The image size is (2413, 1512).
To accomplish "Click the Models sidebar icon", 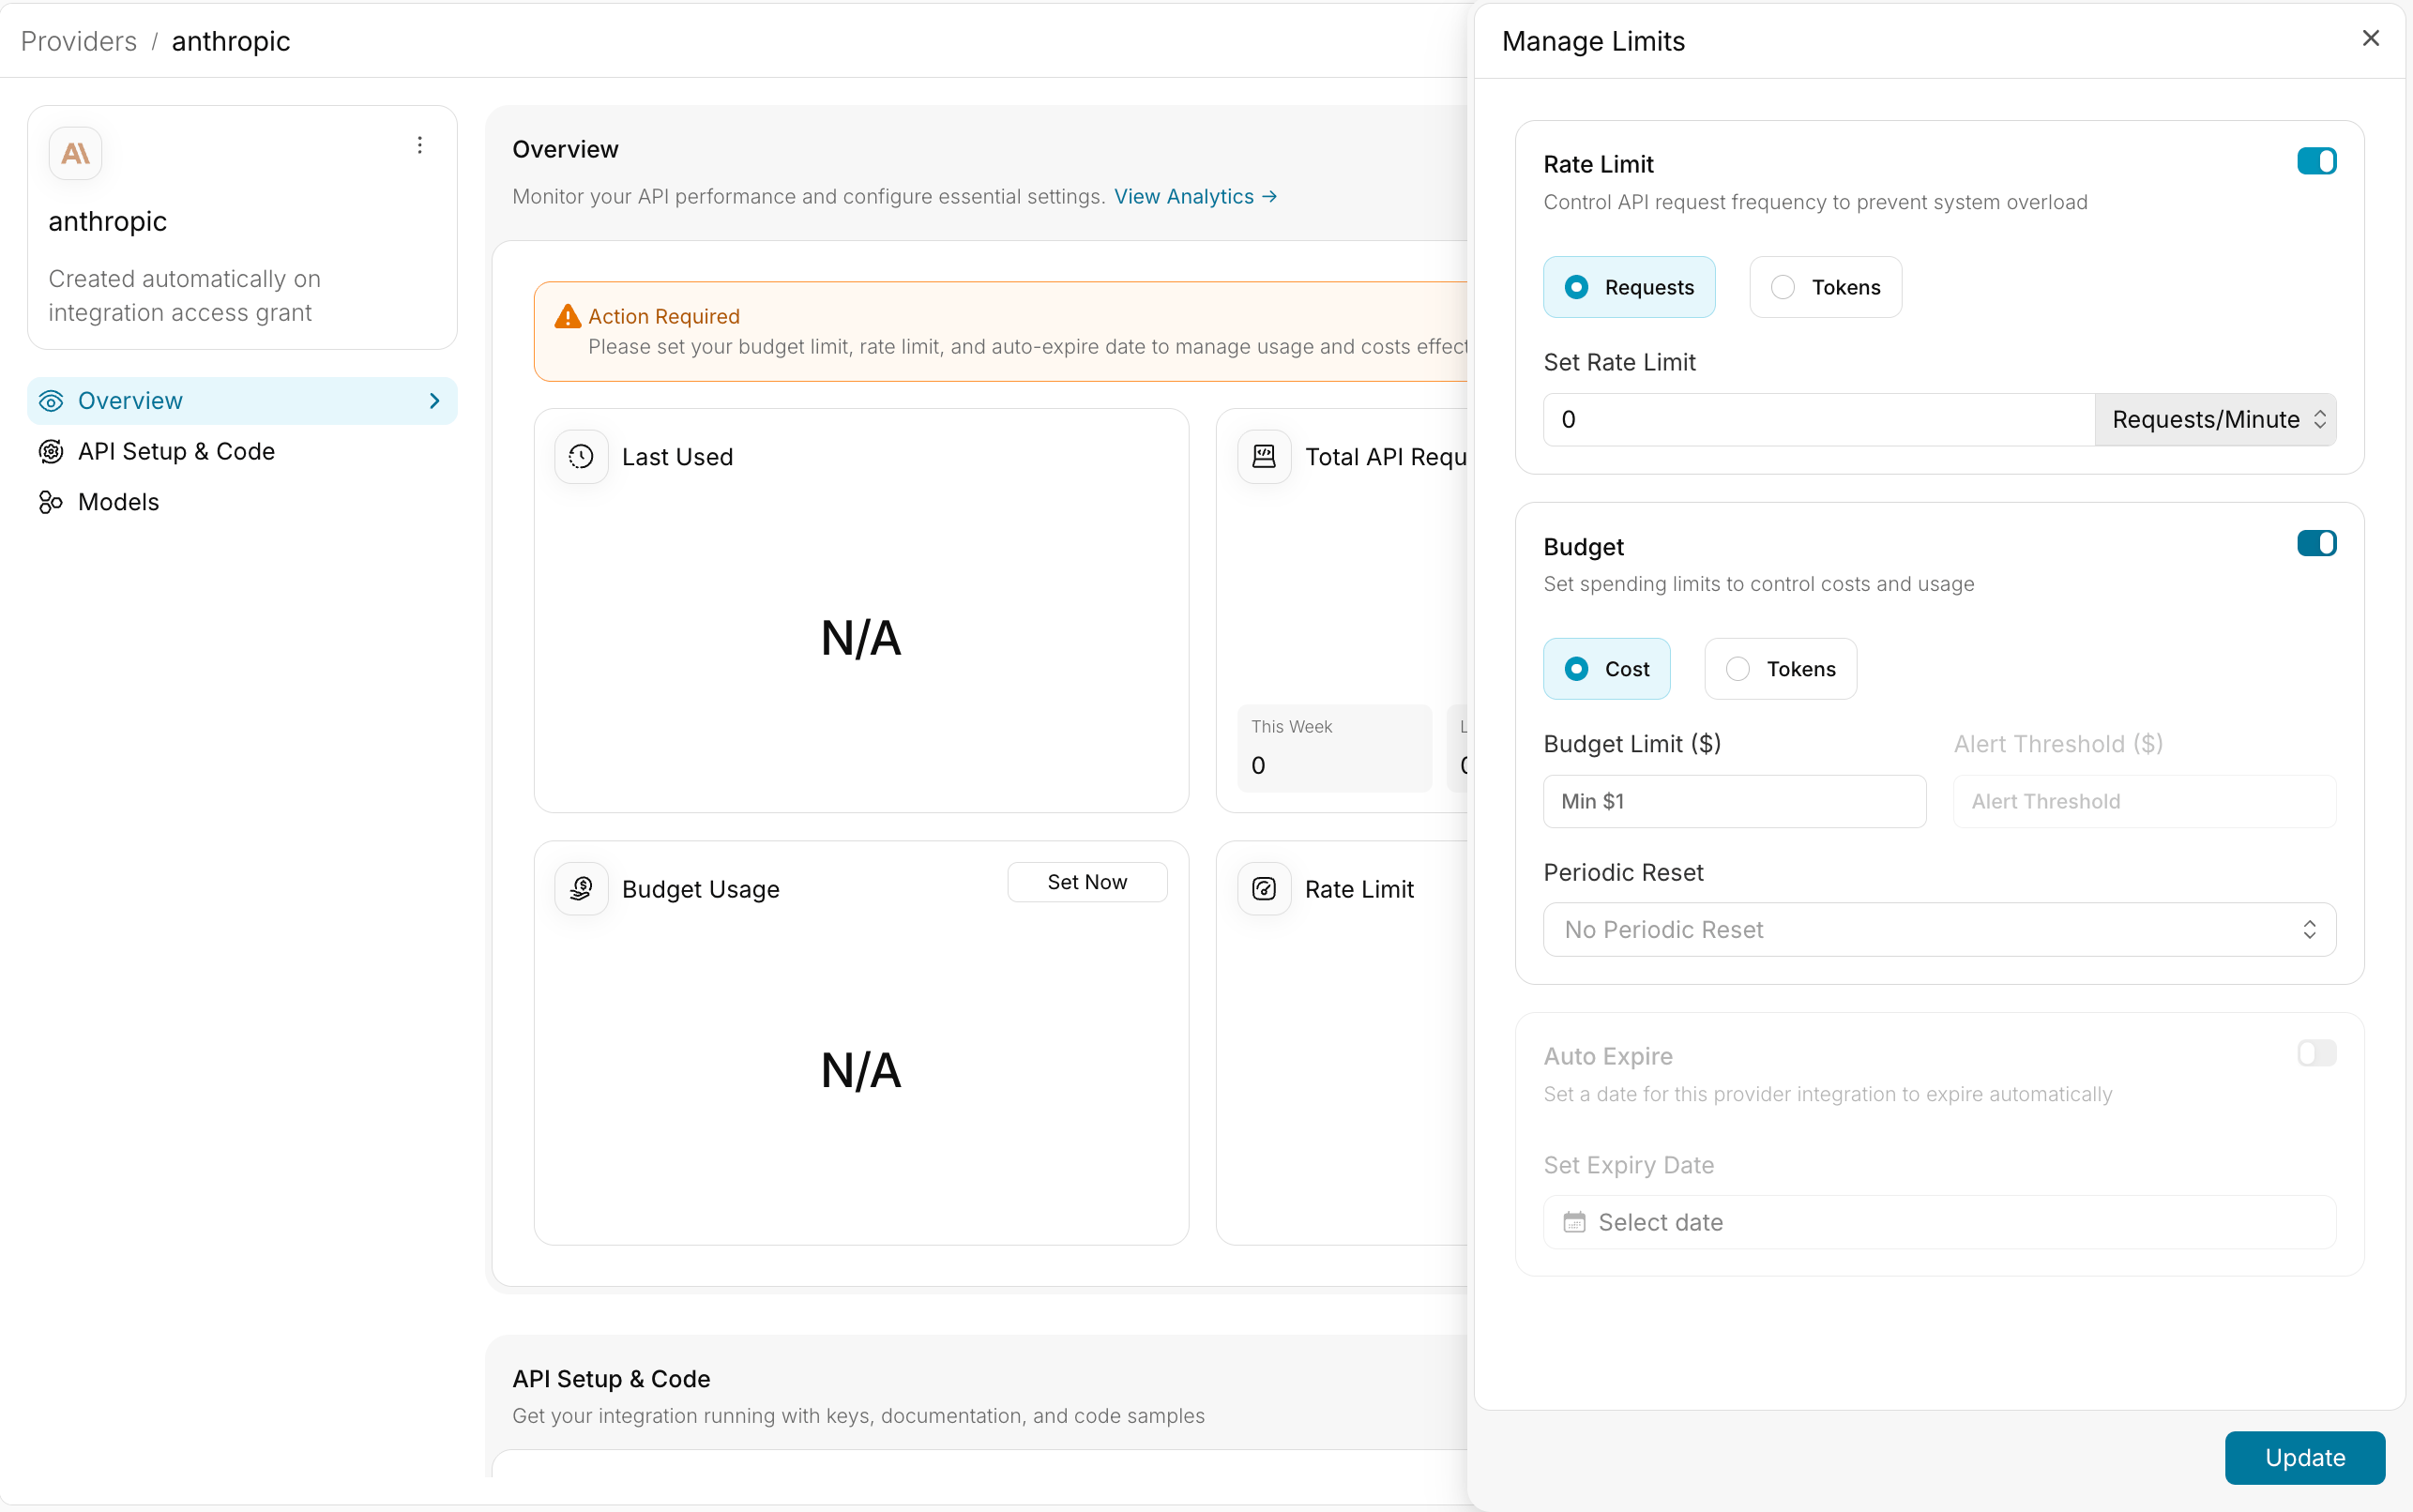I will [x=51, y=502].
